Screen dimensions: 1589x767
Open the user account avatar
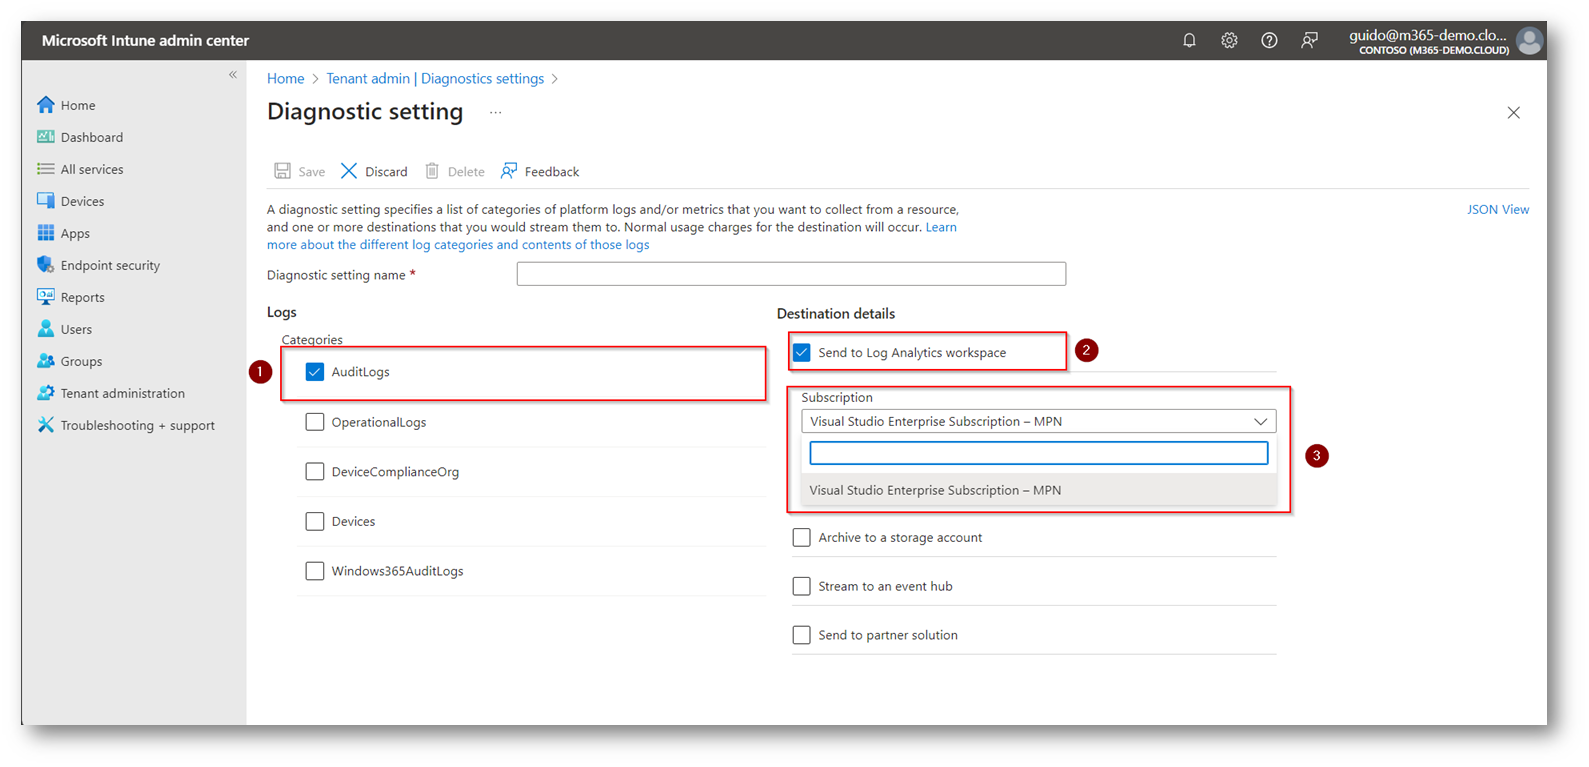[1529, 41]
